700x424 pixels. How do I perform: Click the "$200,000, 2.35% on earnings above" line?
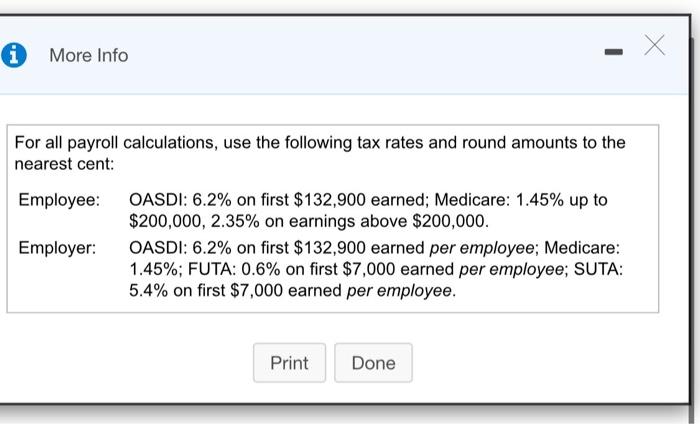(309, 220)
